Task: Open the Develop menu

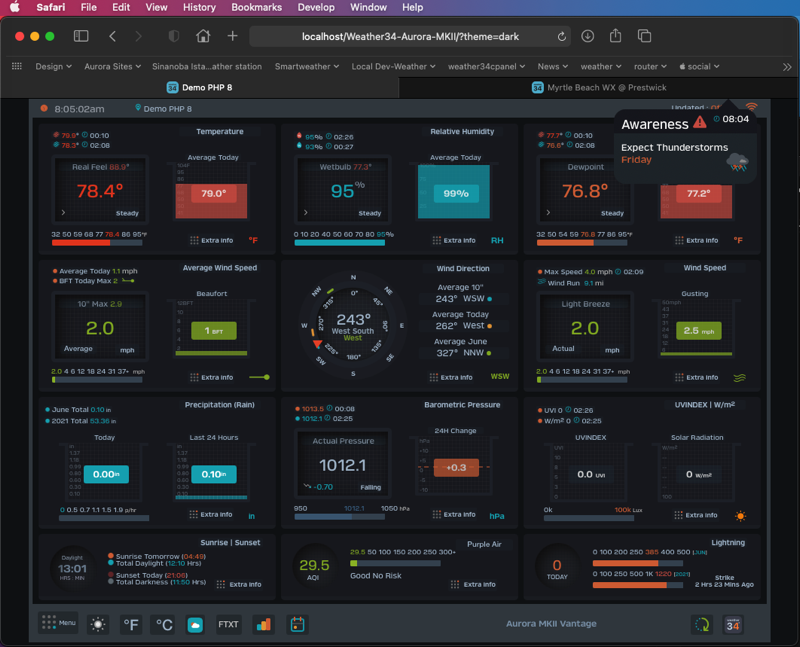Action: (316, 7)
